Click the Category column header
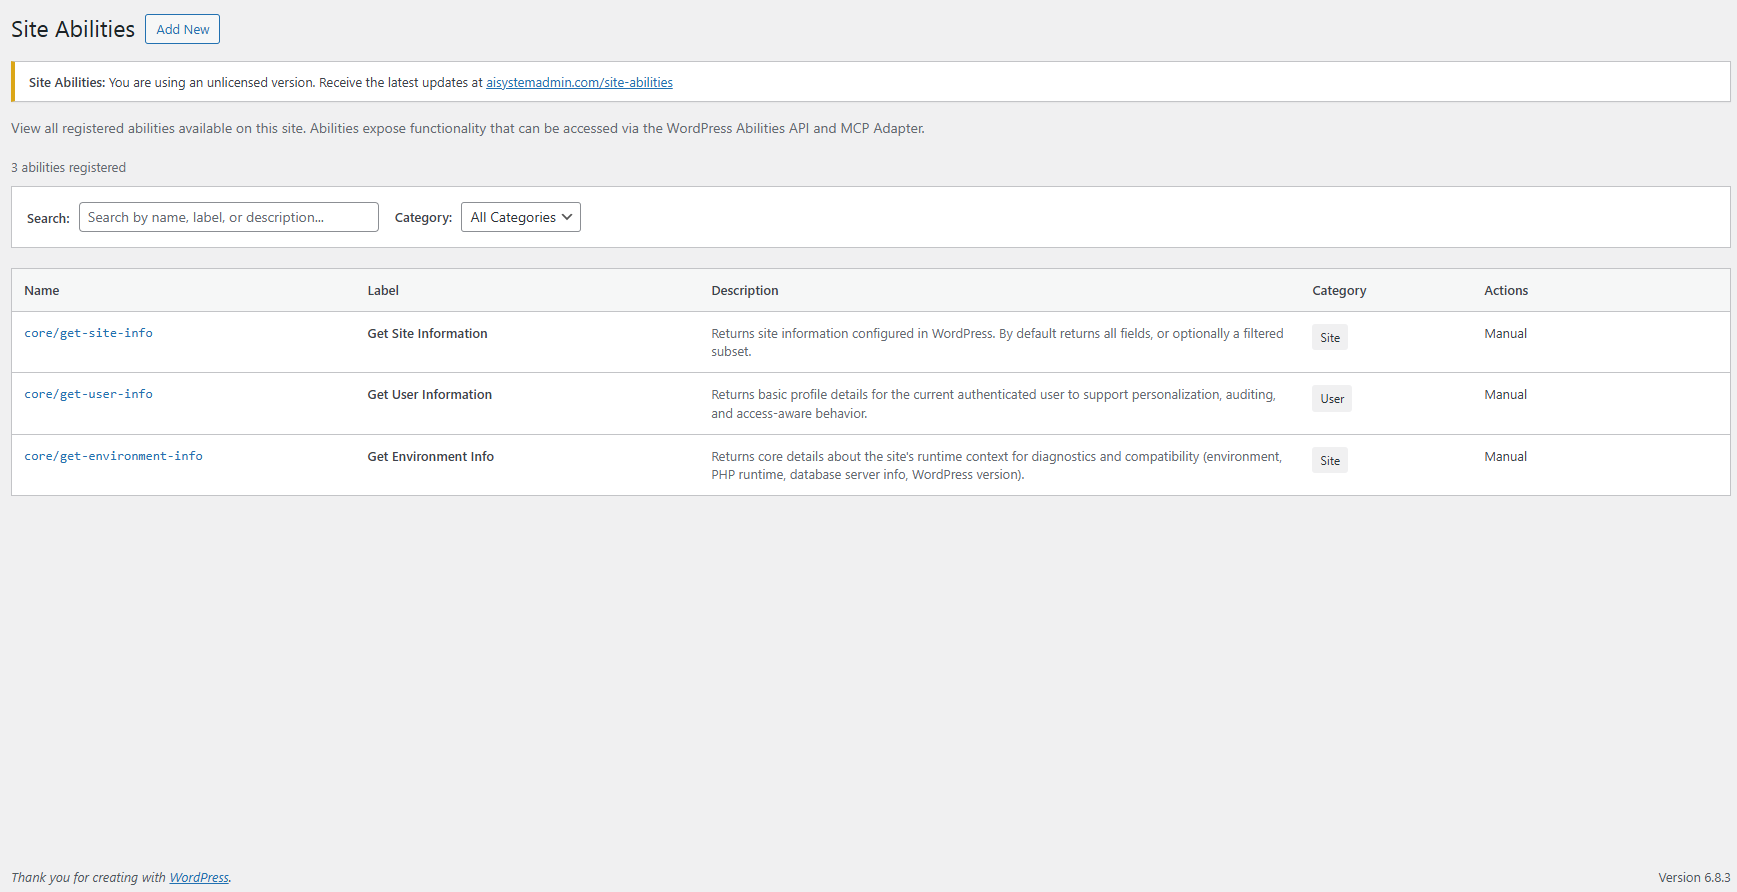 point(1339,291)
